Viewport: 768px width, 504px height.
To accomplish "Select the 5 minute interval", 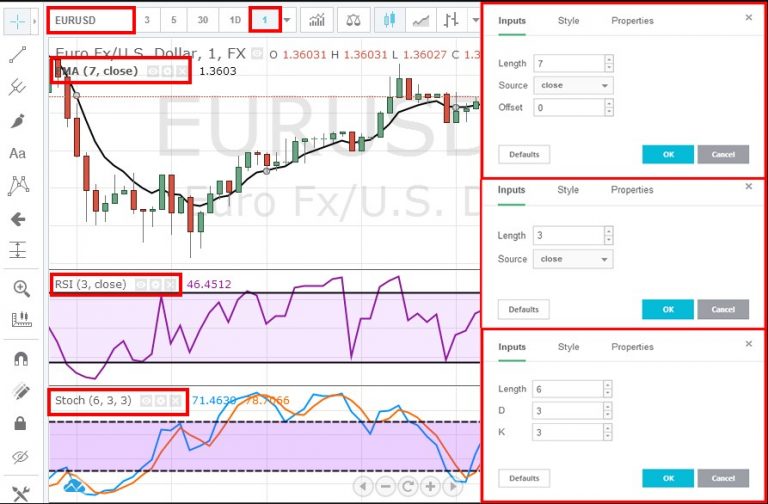I will point(174,20).
